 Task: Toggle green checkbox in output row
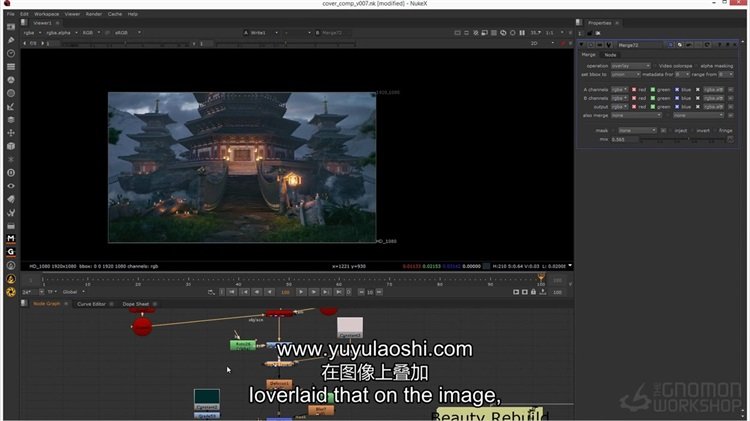(652, 107)
